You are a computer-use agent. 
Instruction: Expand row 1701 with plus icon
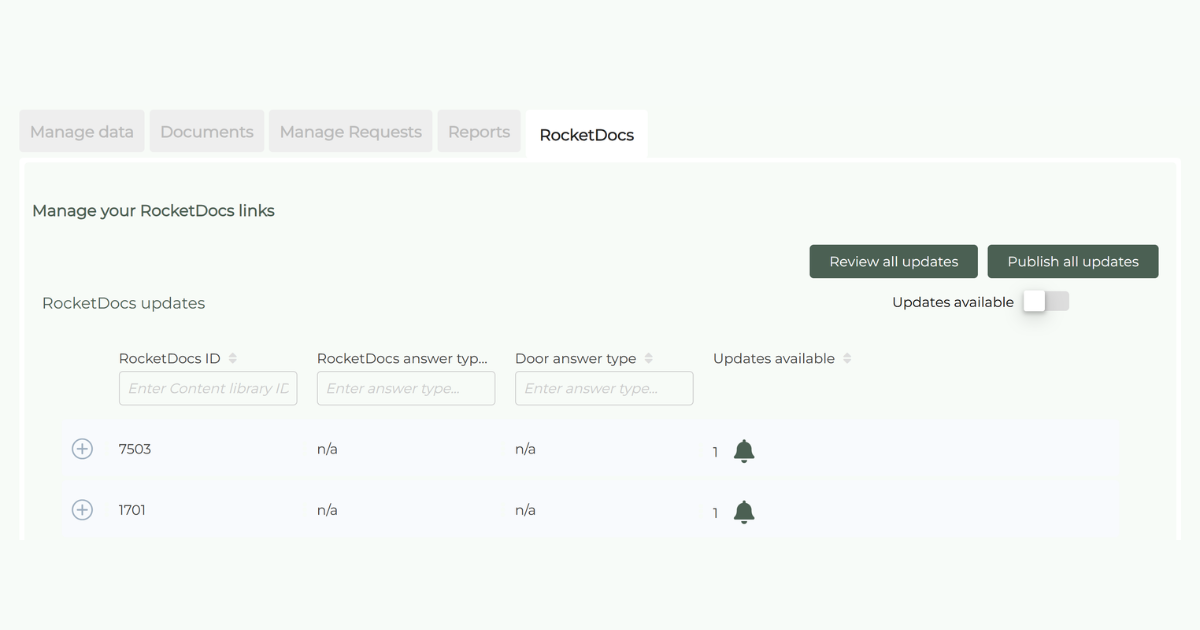[82, 510]
